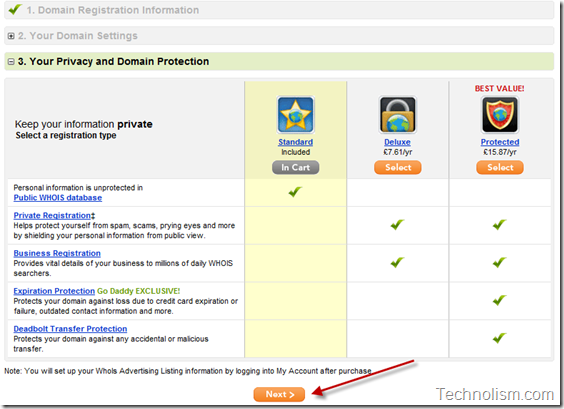Click the Protected shield icon
Screen dimensions: 564x409
click(500, 115)
